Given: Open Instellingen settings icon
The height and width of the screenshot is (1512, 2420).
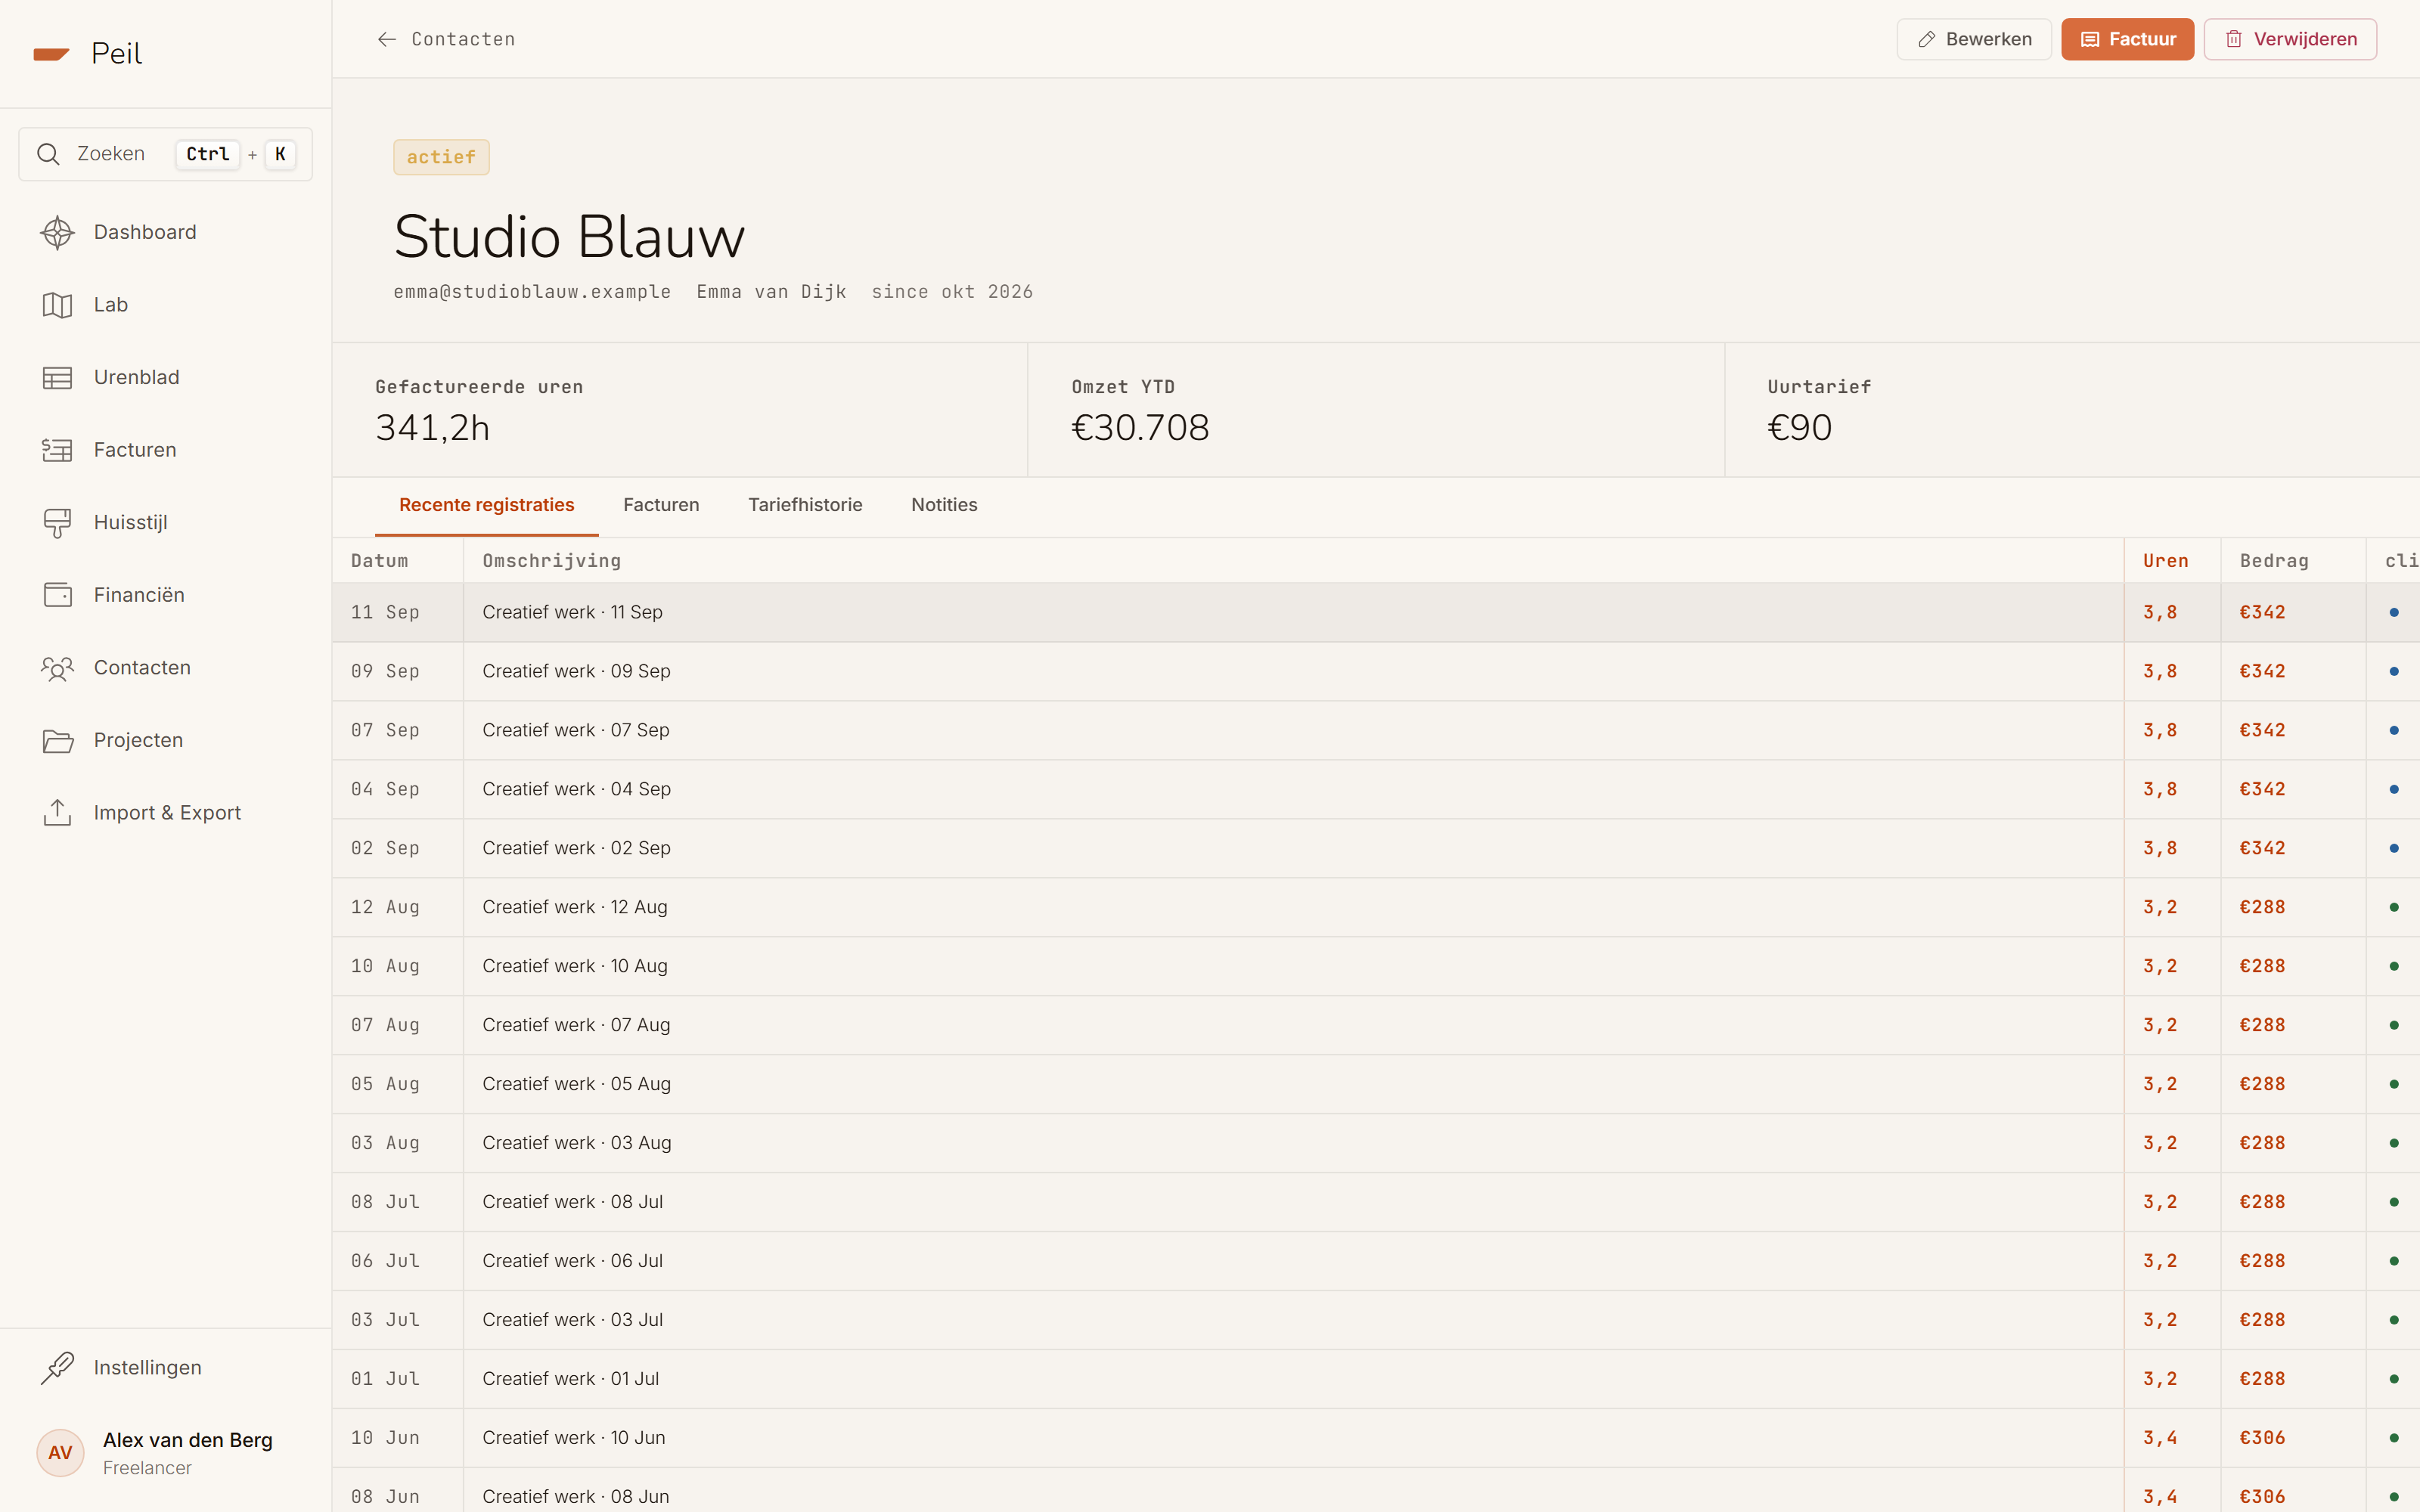Looking at the screenshot, I should coord(57,1368).
